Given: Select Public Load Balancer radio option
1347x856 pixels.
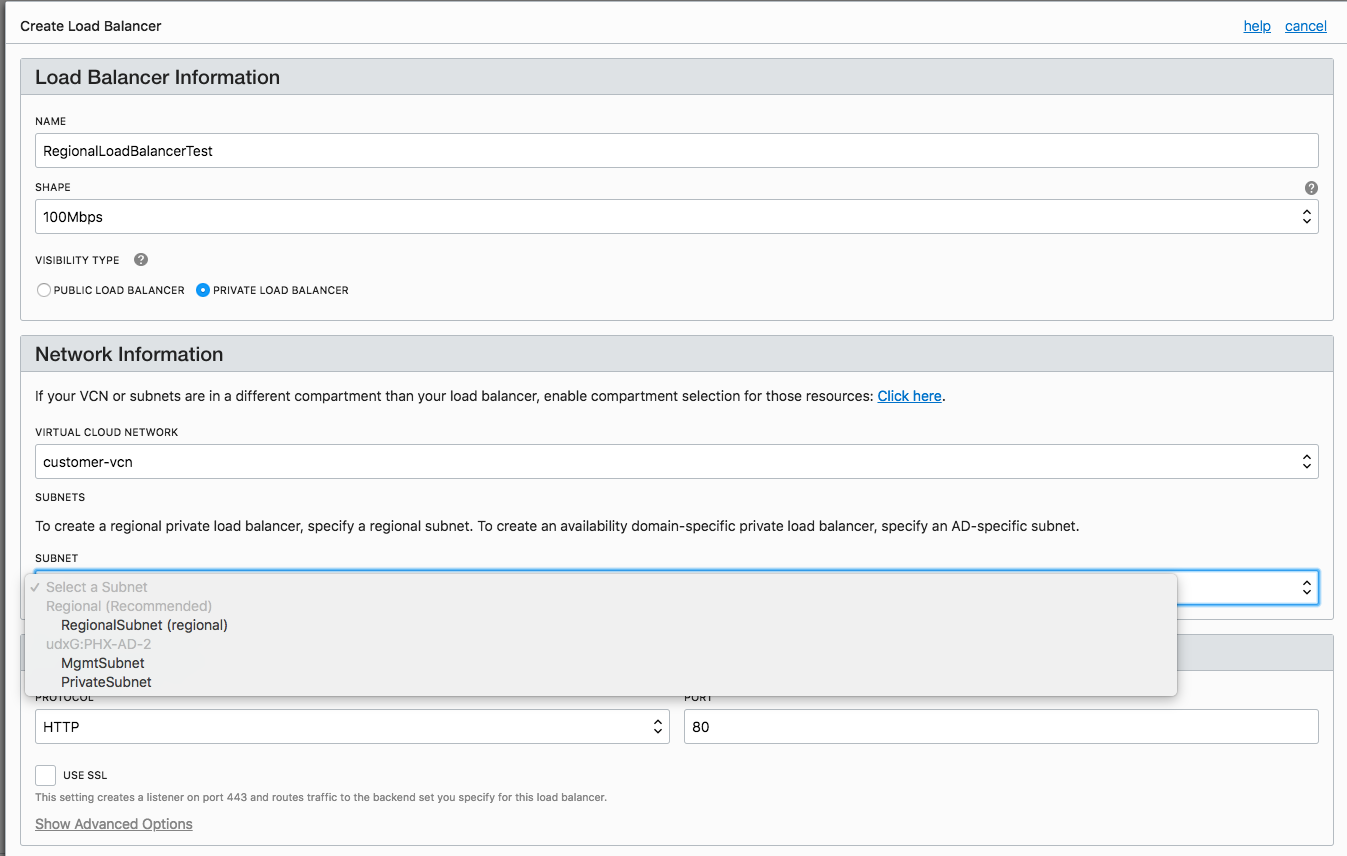Looking at the screenshot, I should (x=44, y=290).
